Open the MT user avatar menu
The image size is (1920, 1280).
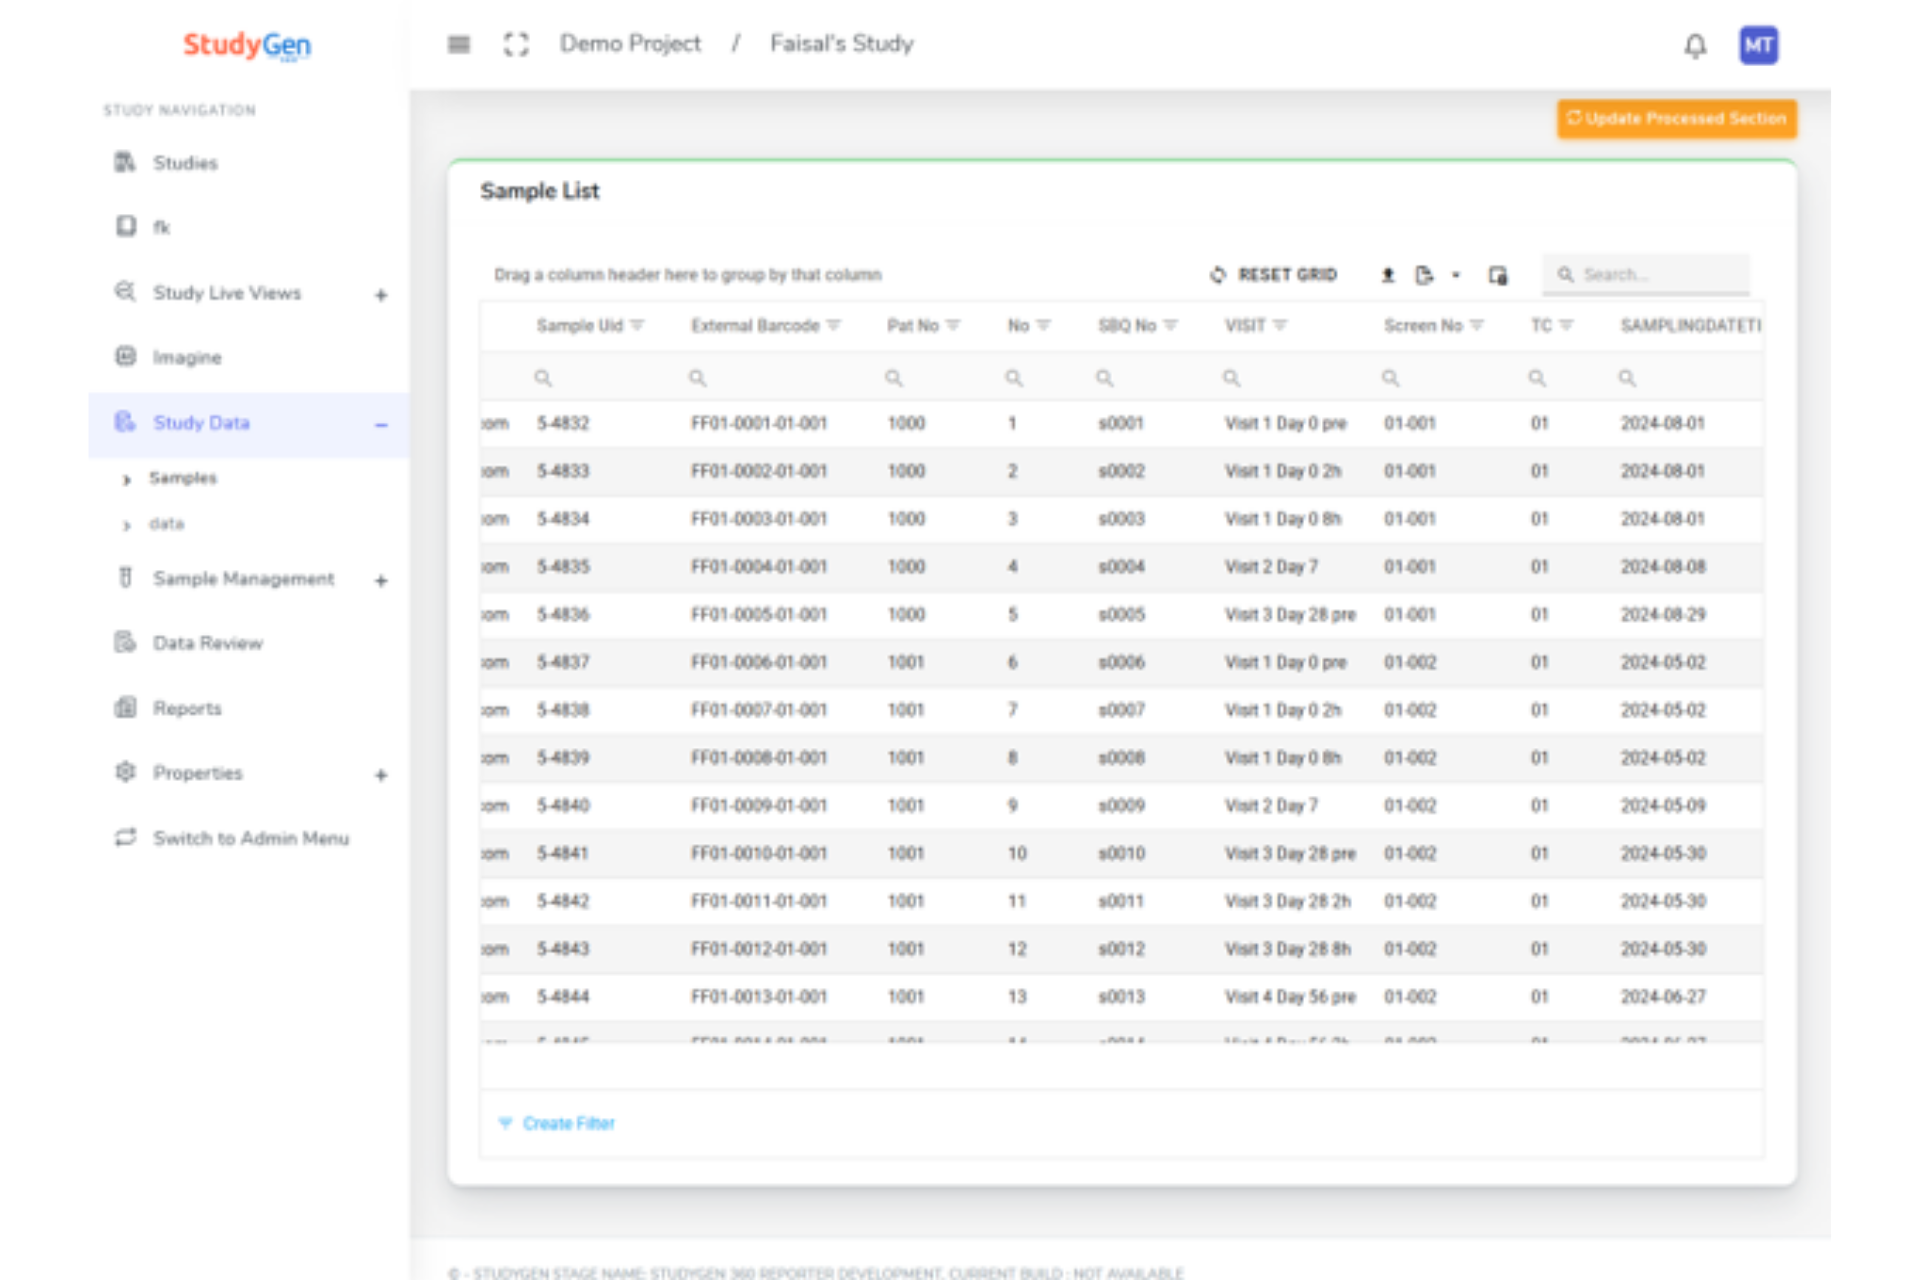pyautogui.click(x=1759, y=45)
